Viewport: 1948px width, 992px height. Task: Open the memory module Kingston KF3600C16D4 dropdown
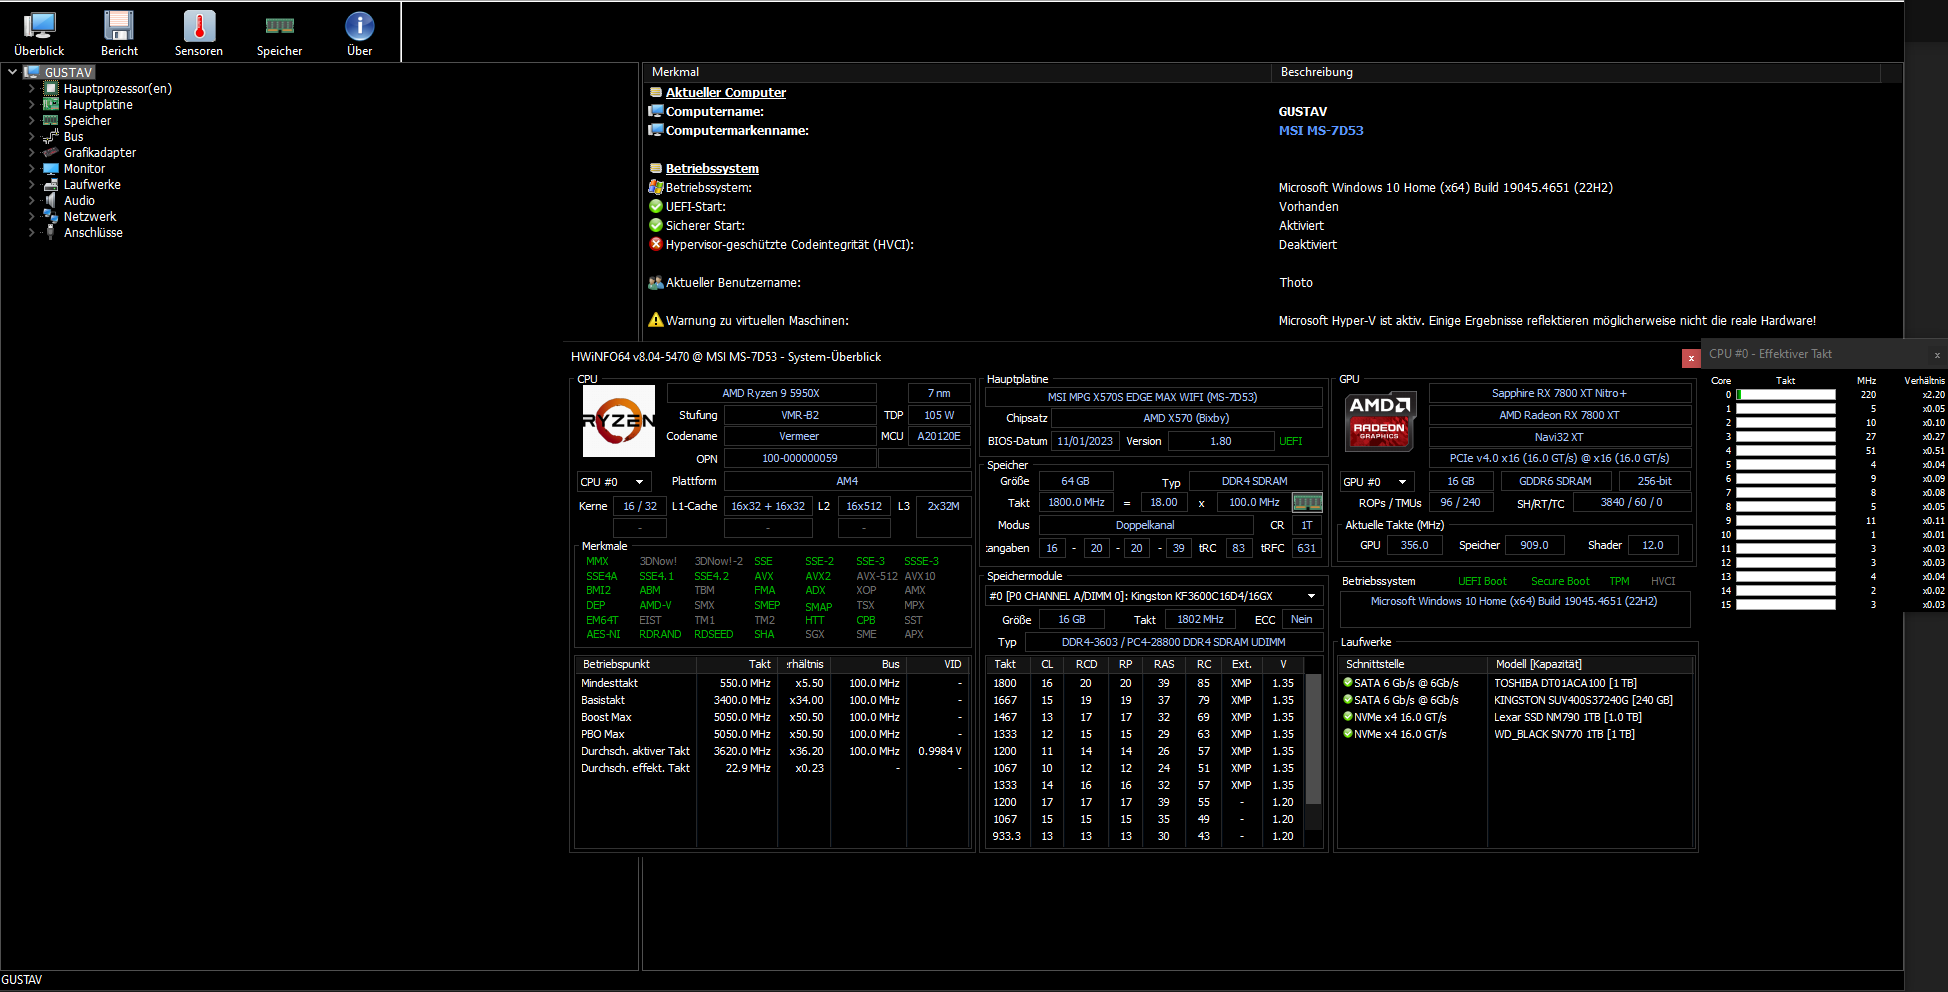click(1153, 596)
